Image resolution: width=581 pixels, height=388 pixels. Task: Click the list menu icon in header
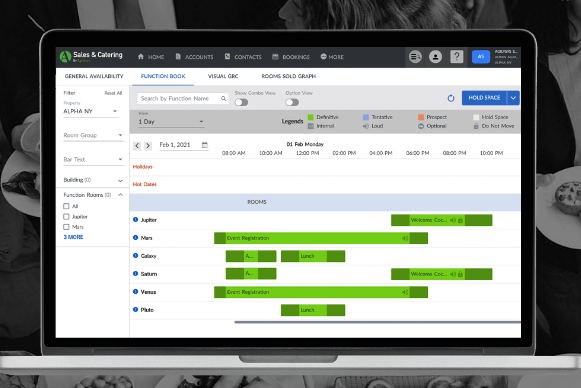coord(415,57)
